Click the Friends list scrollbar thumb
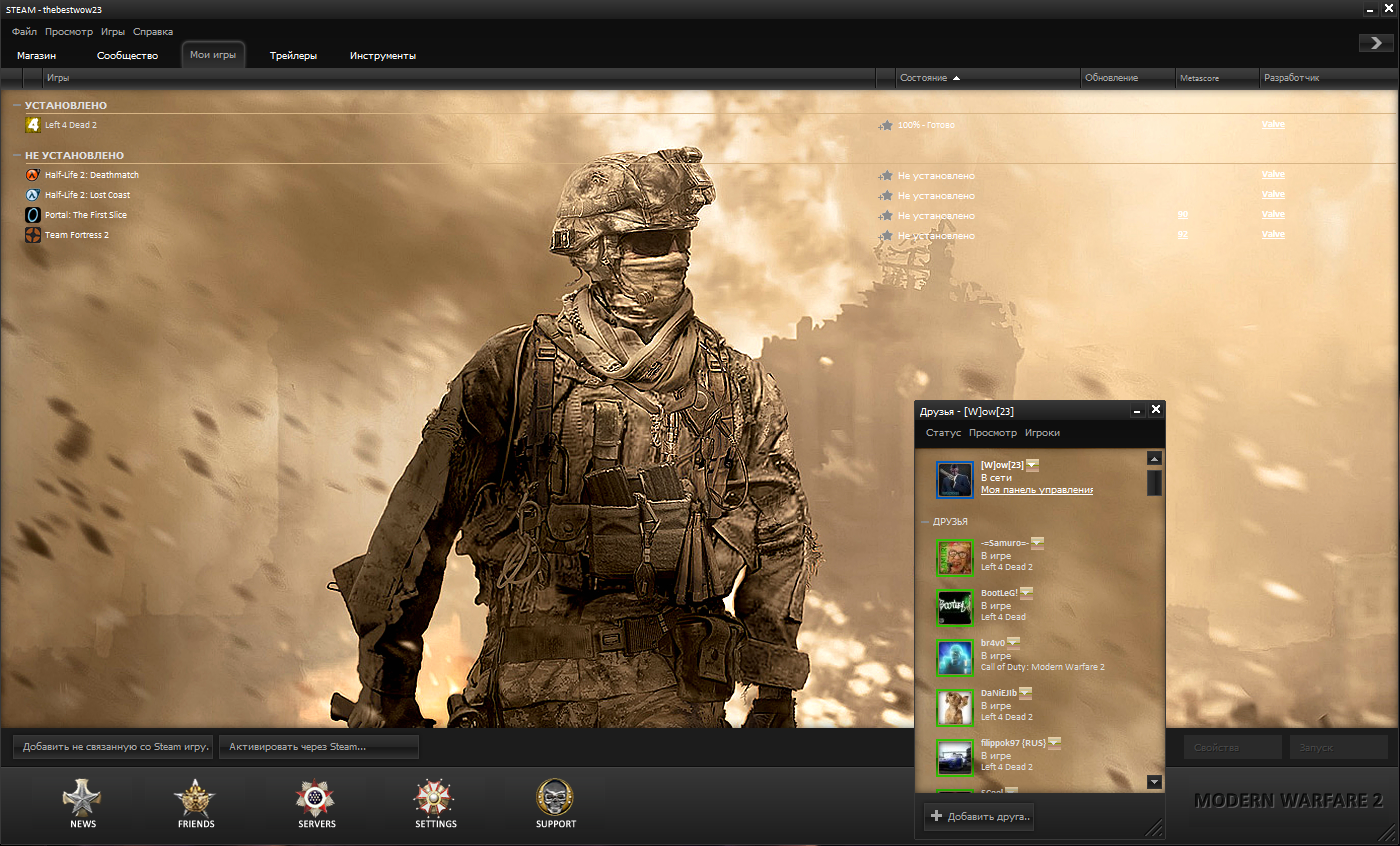Screen dimensions: 1400x846 pyautogui.click(x=1154, y=482)
